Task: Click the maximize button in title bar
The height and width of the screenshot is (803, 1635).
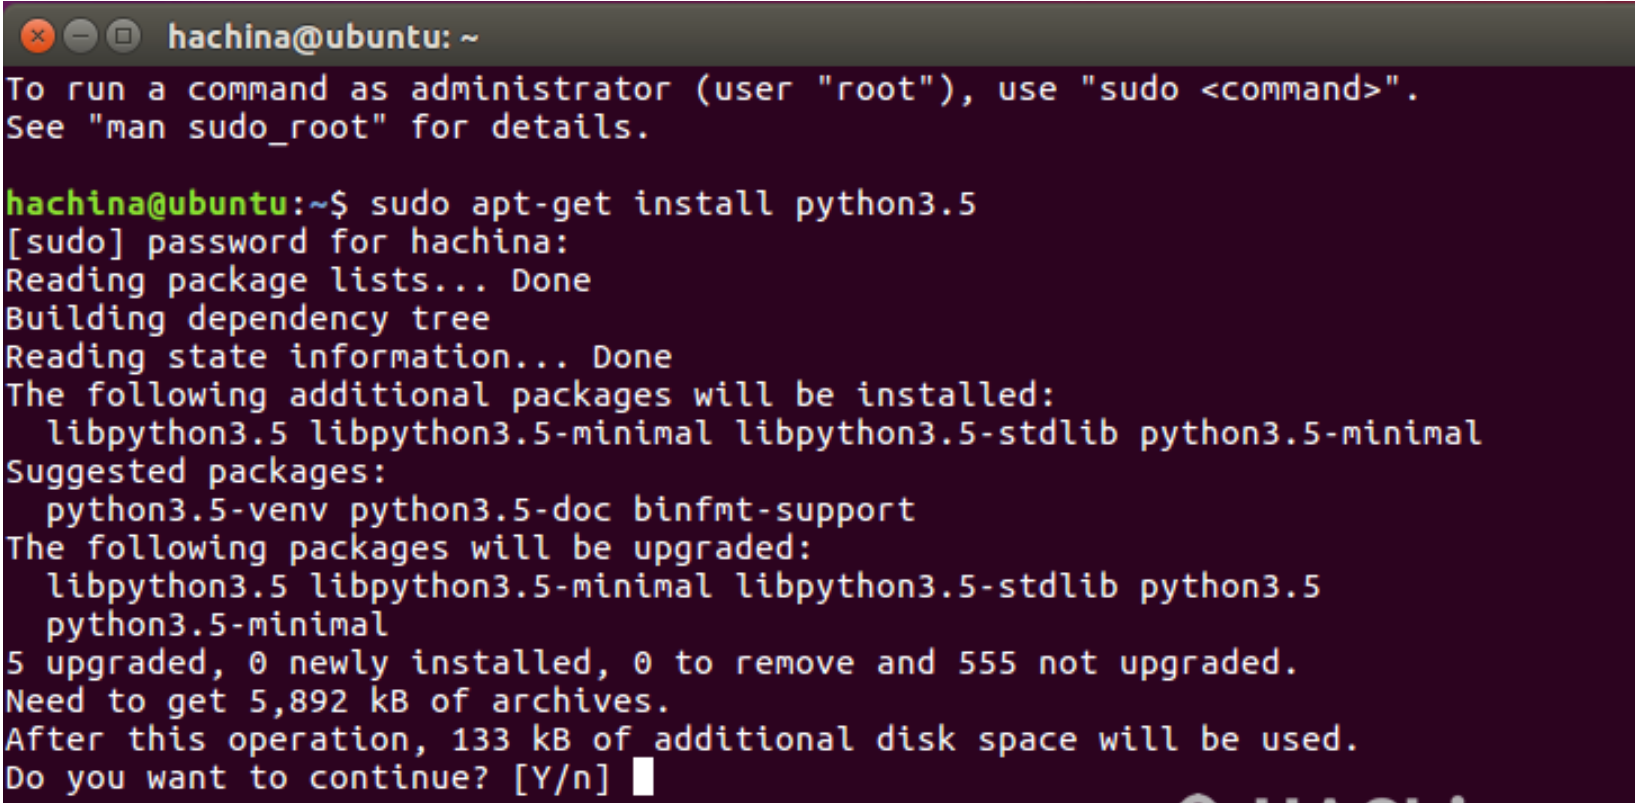Action: pyautogui.click(x=122, y=37)
